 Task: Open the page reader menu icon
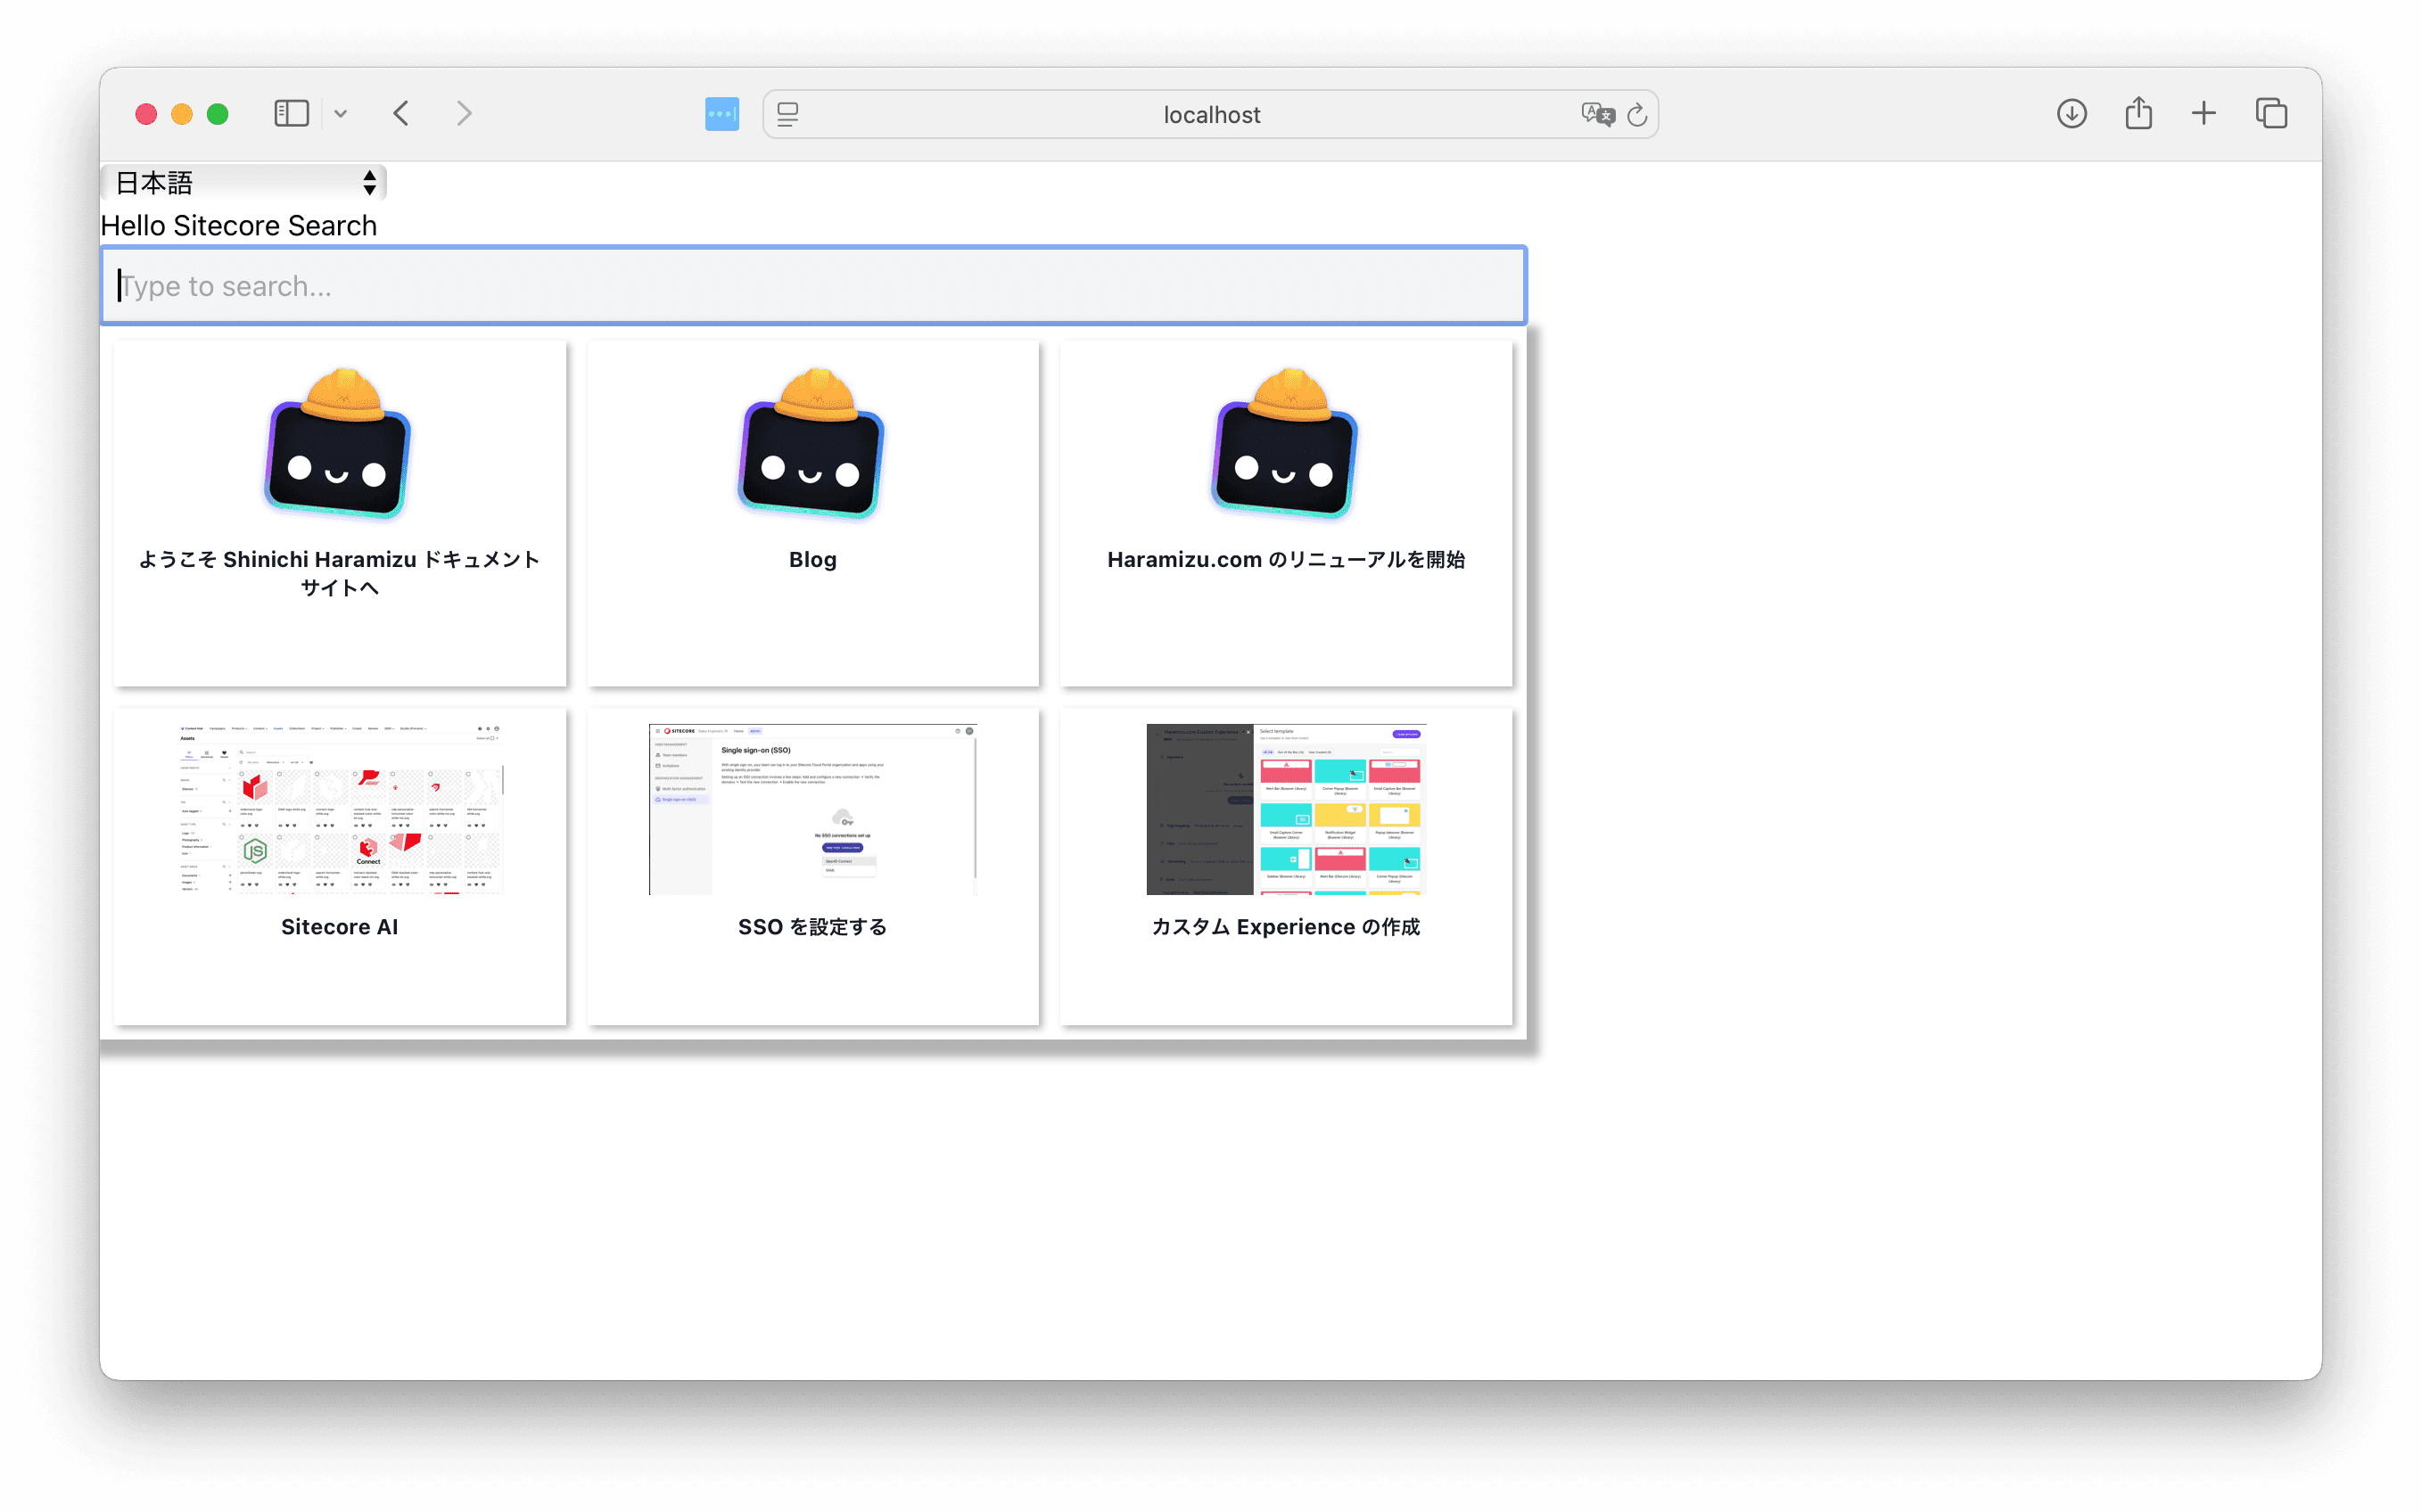788,115
